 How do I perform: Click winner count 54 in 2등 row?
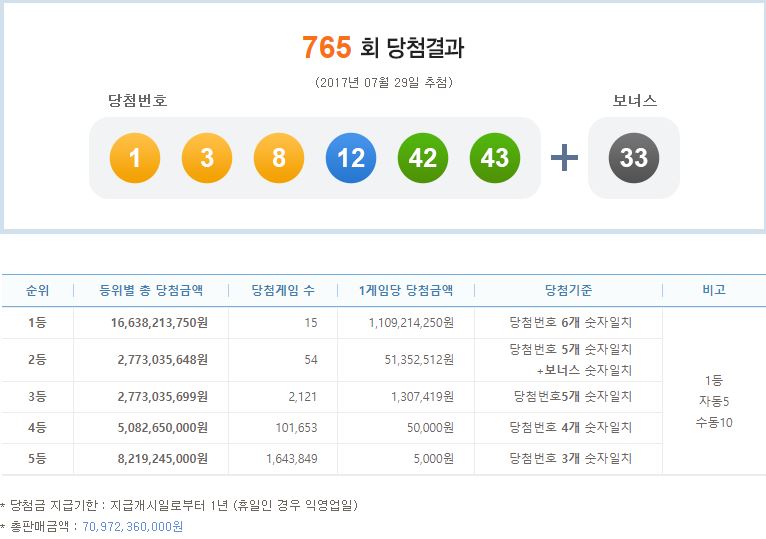[x=311, y=360]
